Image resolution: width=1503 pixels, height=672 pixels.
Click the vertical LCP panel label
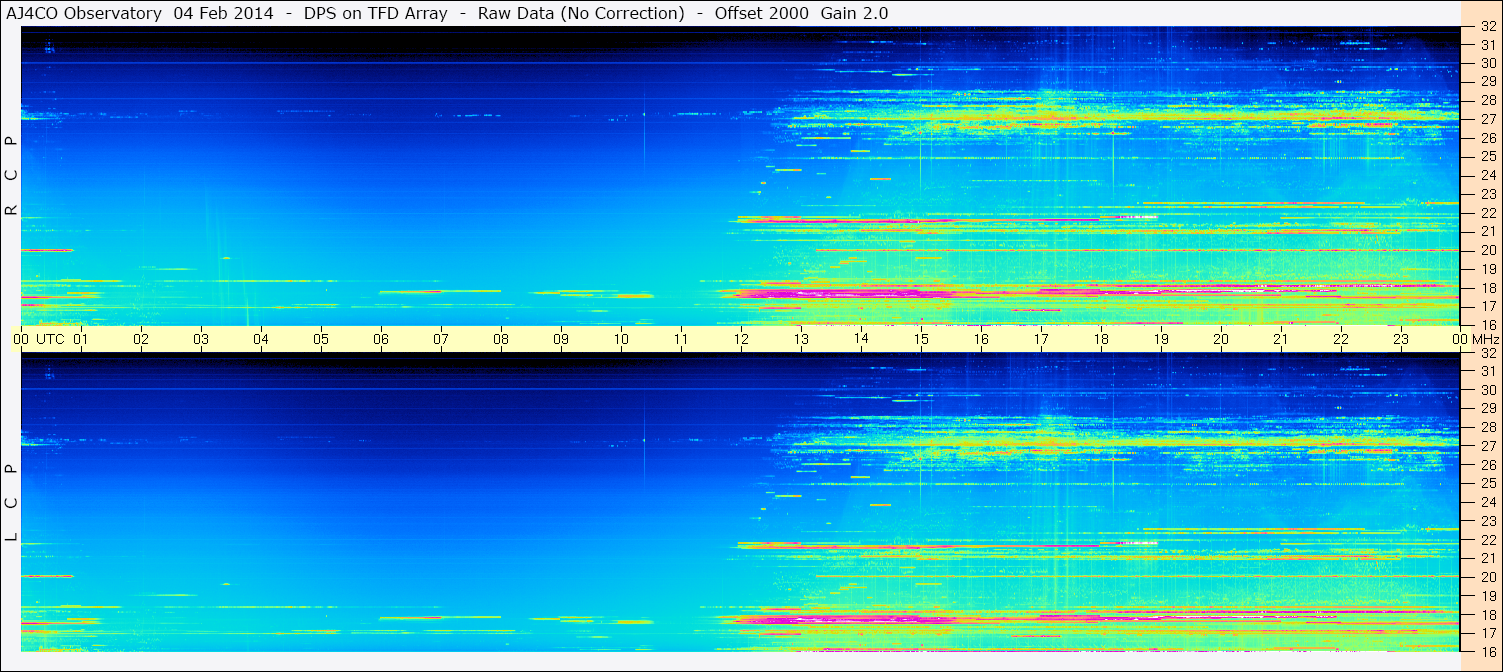point(11,503)
